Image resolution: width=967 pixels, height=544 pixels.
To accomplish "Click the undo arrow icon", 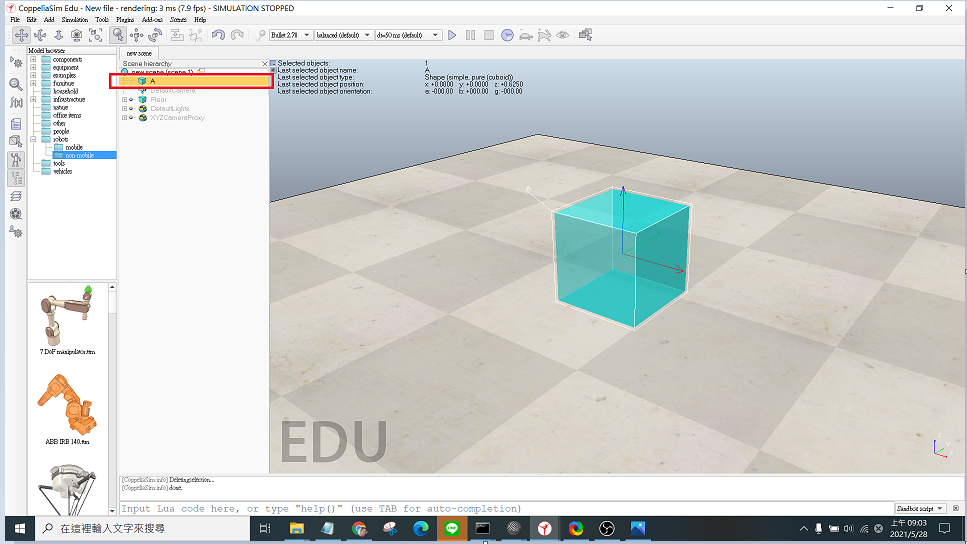I will pyautogui.click(x=218, y=35).
